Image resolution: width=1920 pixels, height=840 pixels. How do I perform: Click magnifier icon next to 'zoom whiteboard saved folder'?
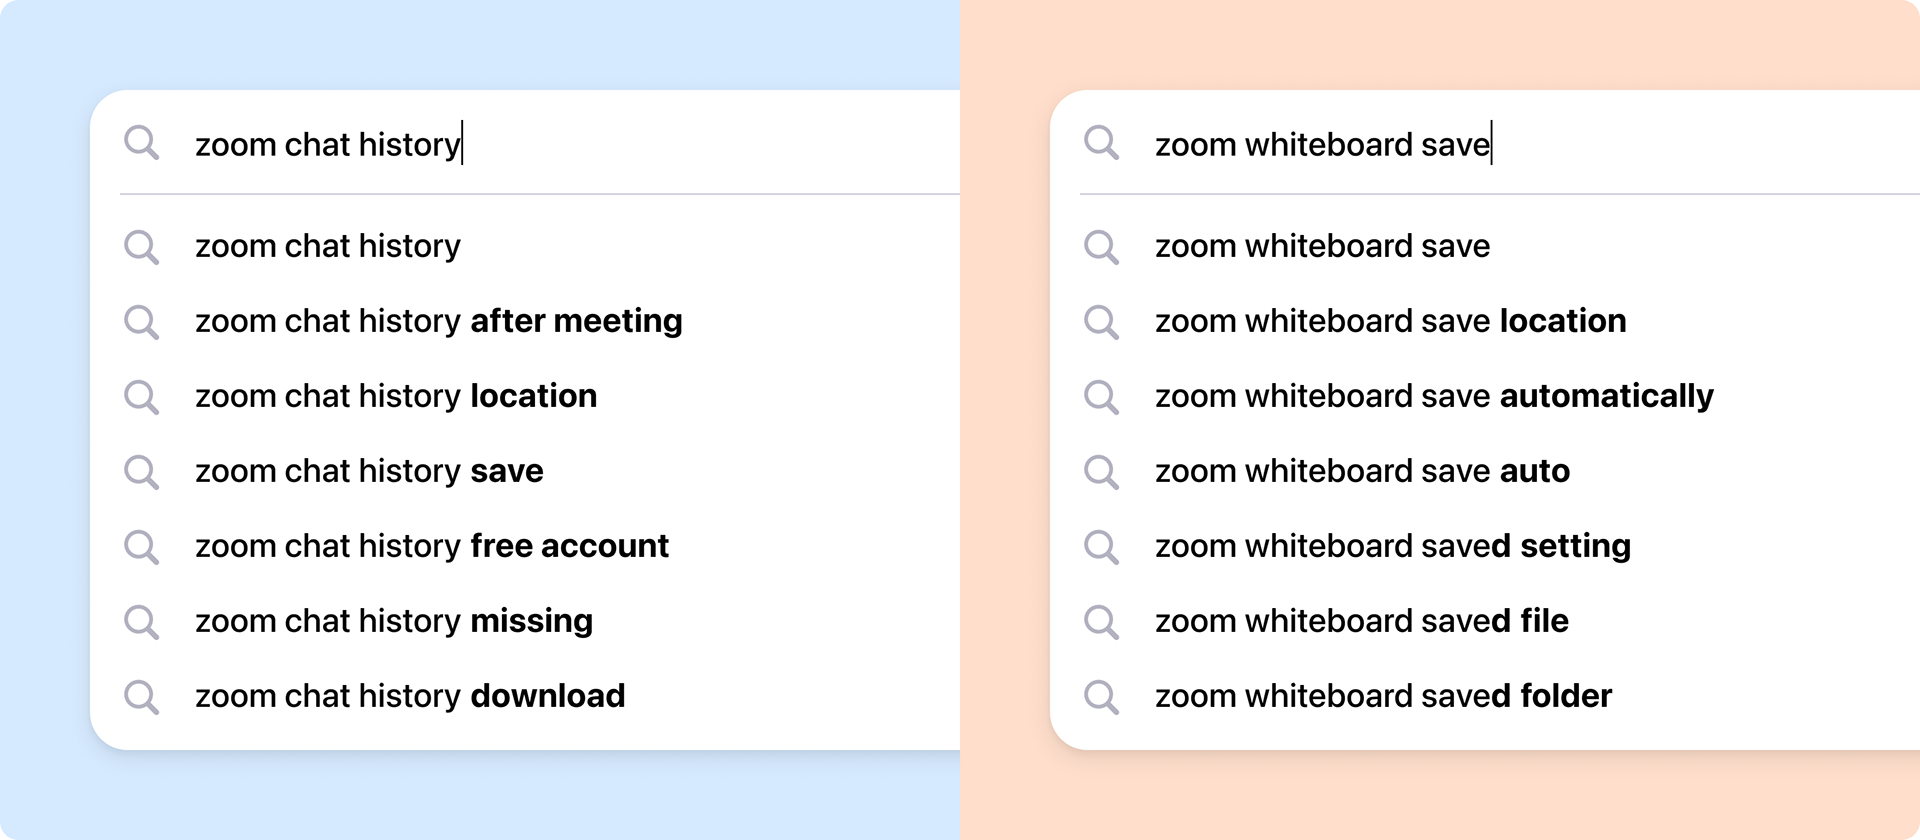coord(1101,697)
